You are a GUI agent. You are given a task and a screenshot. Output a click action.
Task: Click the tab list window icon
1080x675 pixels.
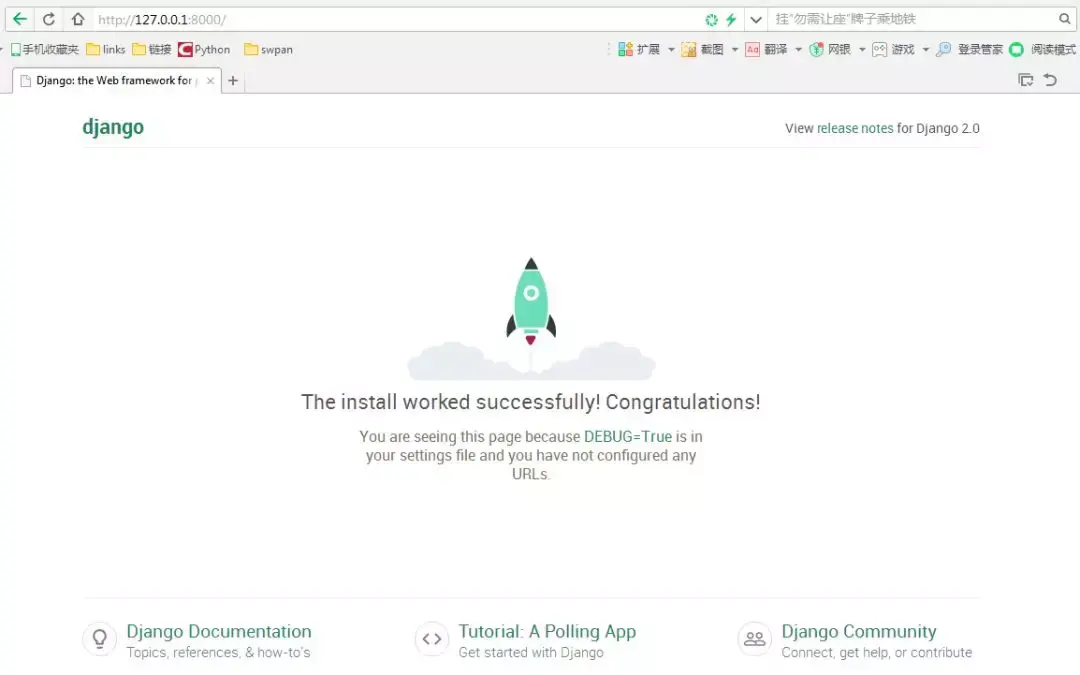[x=1026, y=80]
